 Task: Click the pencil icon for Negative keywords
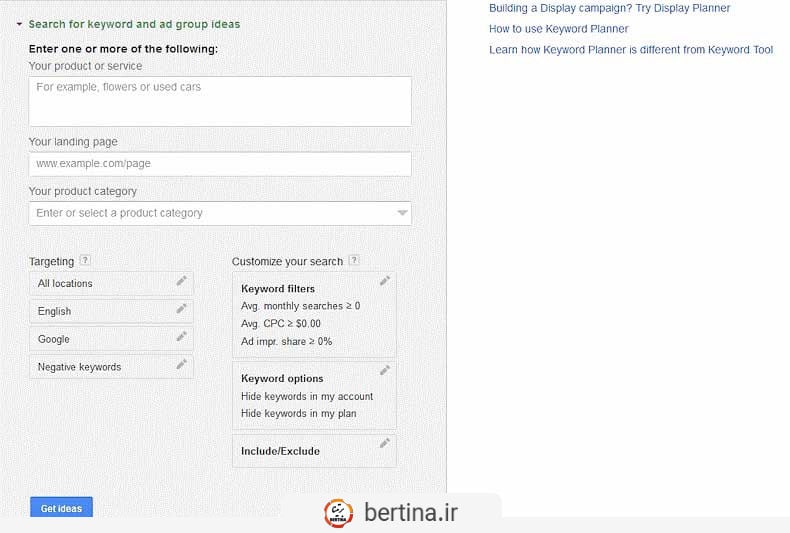181,365
